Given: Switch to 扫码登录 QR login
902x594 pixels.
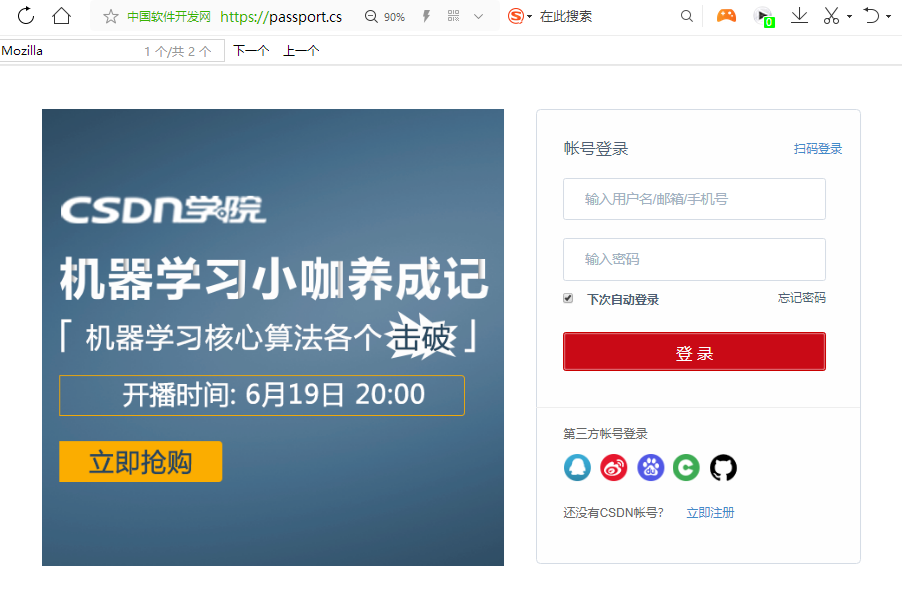Looking at the screenshot, I should (817, 149).
